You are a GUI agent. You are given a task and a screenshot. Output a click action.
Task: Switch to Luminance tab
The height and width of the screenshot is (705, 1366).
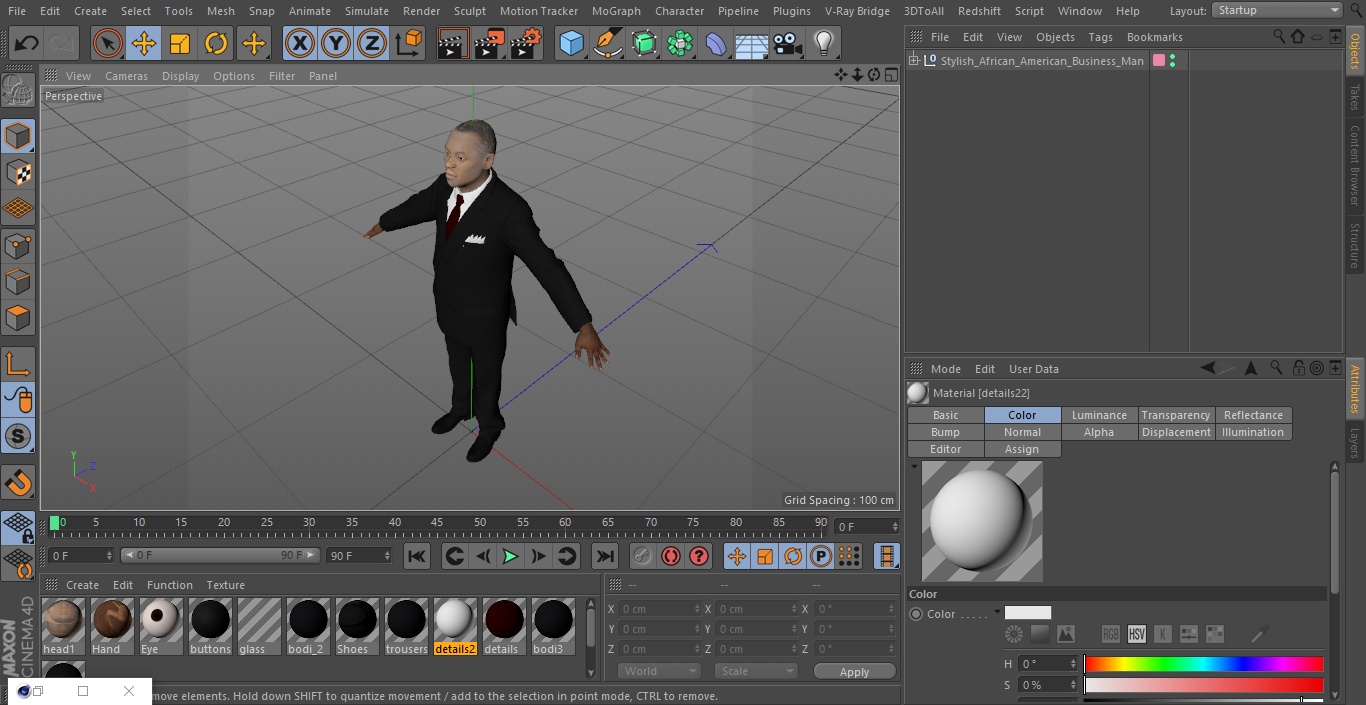tap(1099, 415)
